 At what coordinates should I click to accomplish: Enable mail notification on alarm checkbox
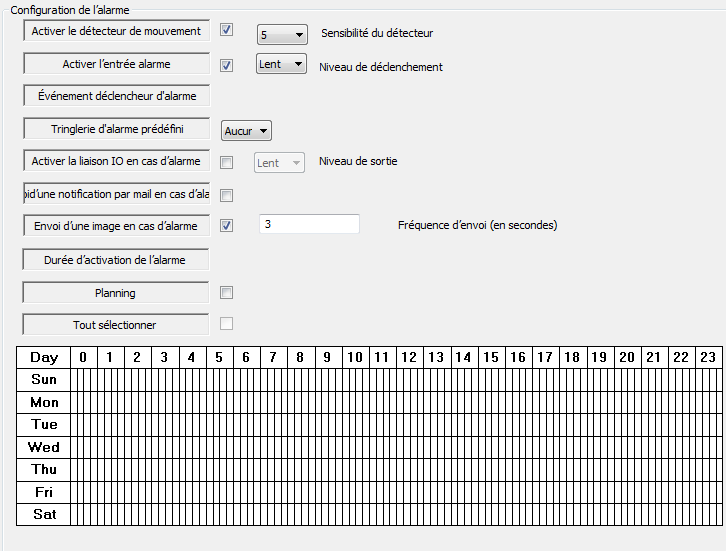[226, 195]
